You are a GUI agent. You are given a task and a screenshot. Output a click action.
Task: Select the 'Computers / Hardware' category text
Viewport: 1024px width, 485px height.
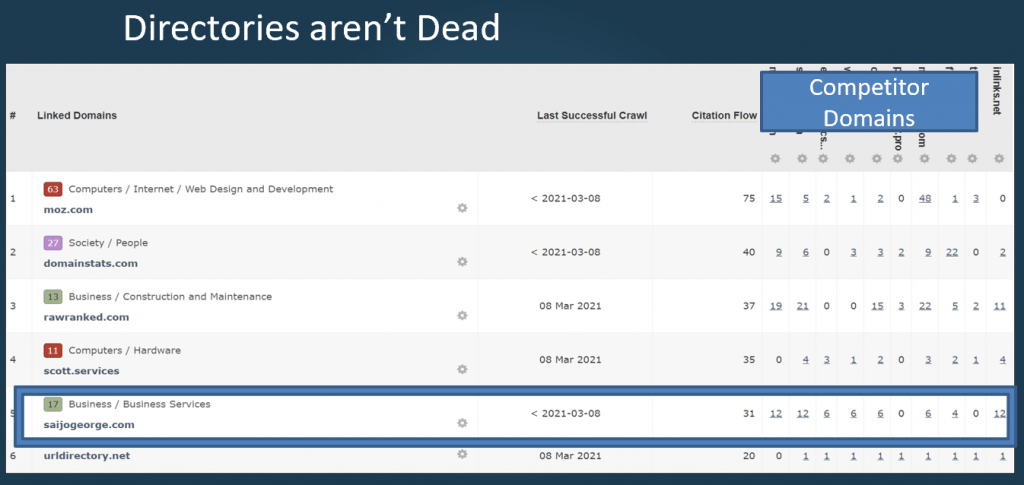click(124, 351)
